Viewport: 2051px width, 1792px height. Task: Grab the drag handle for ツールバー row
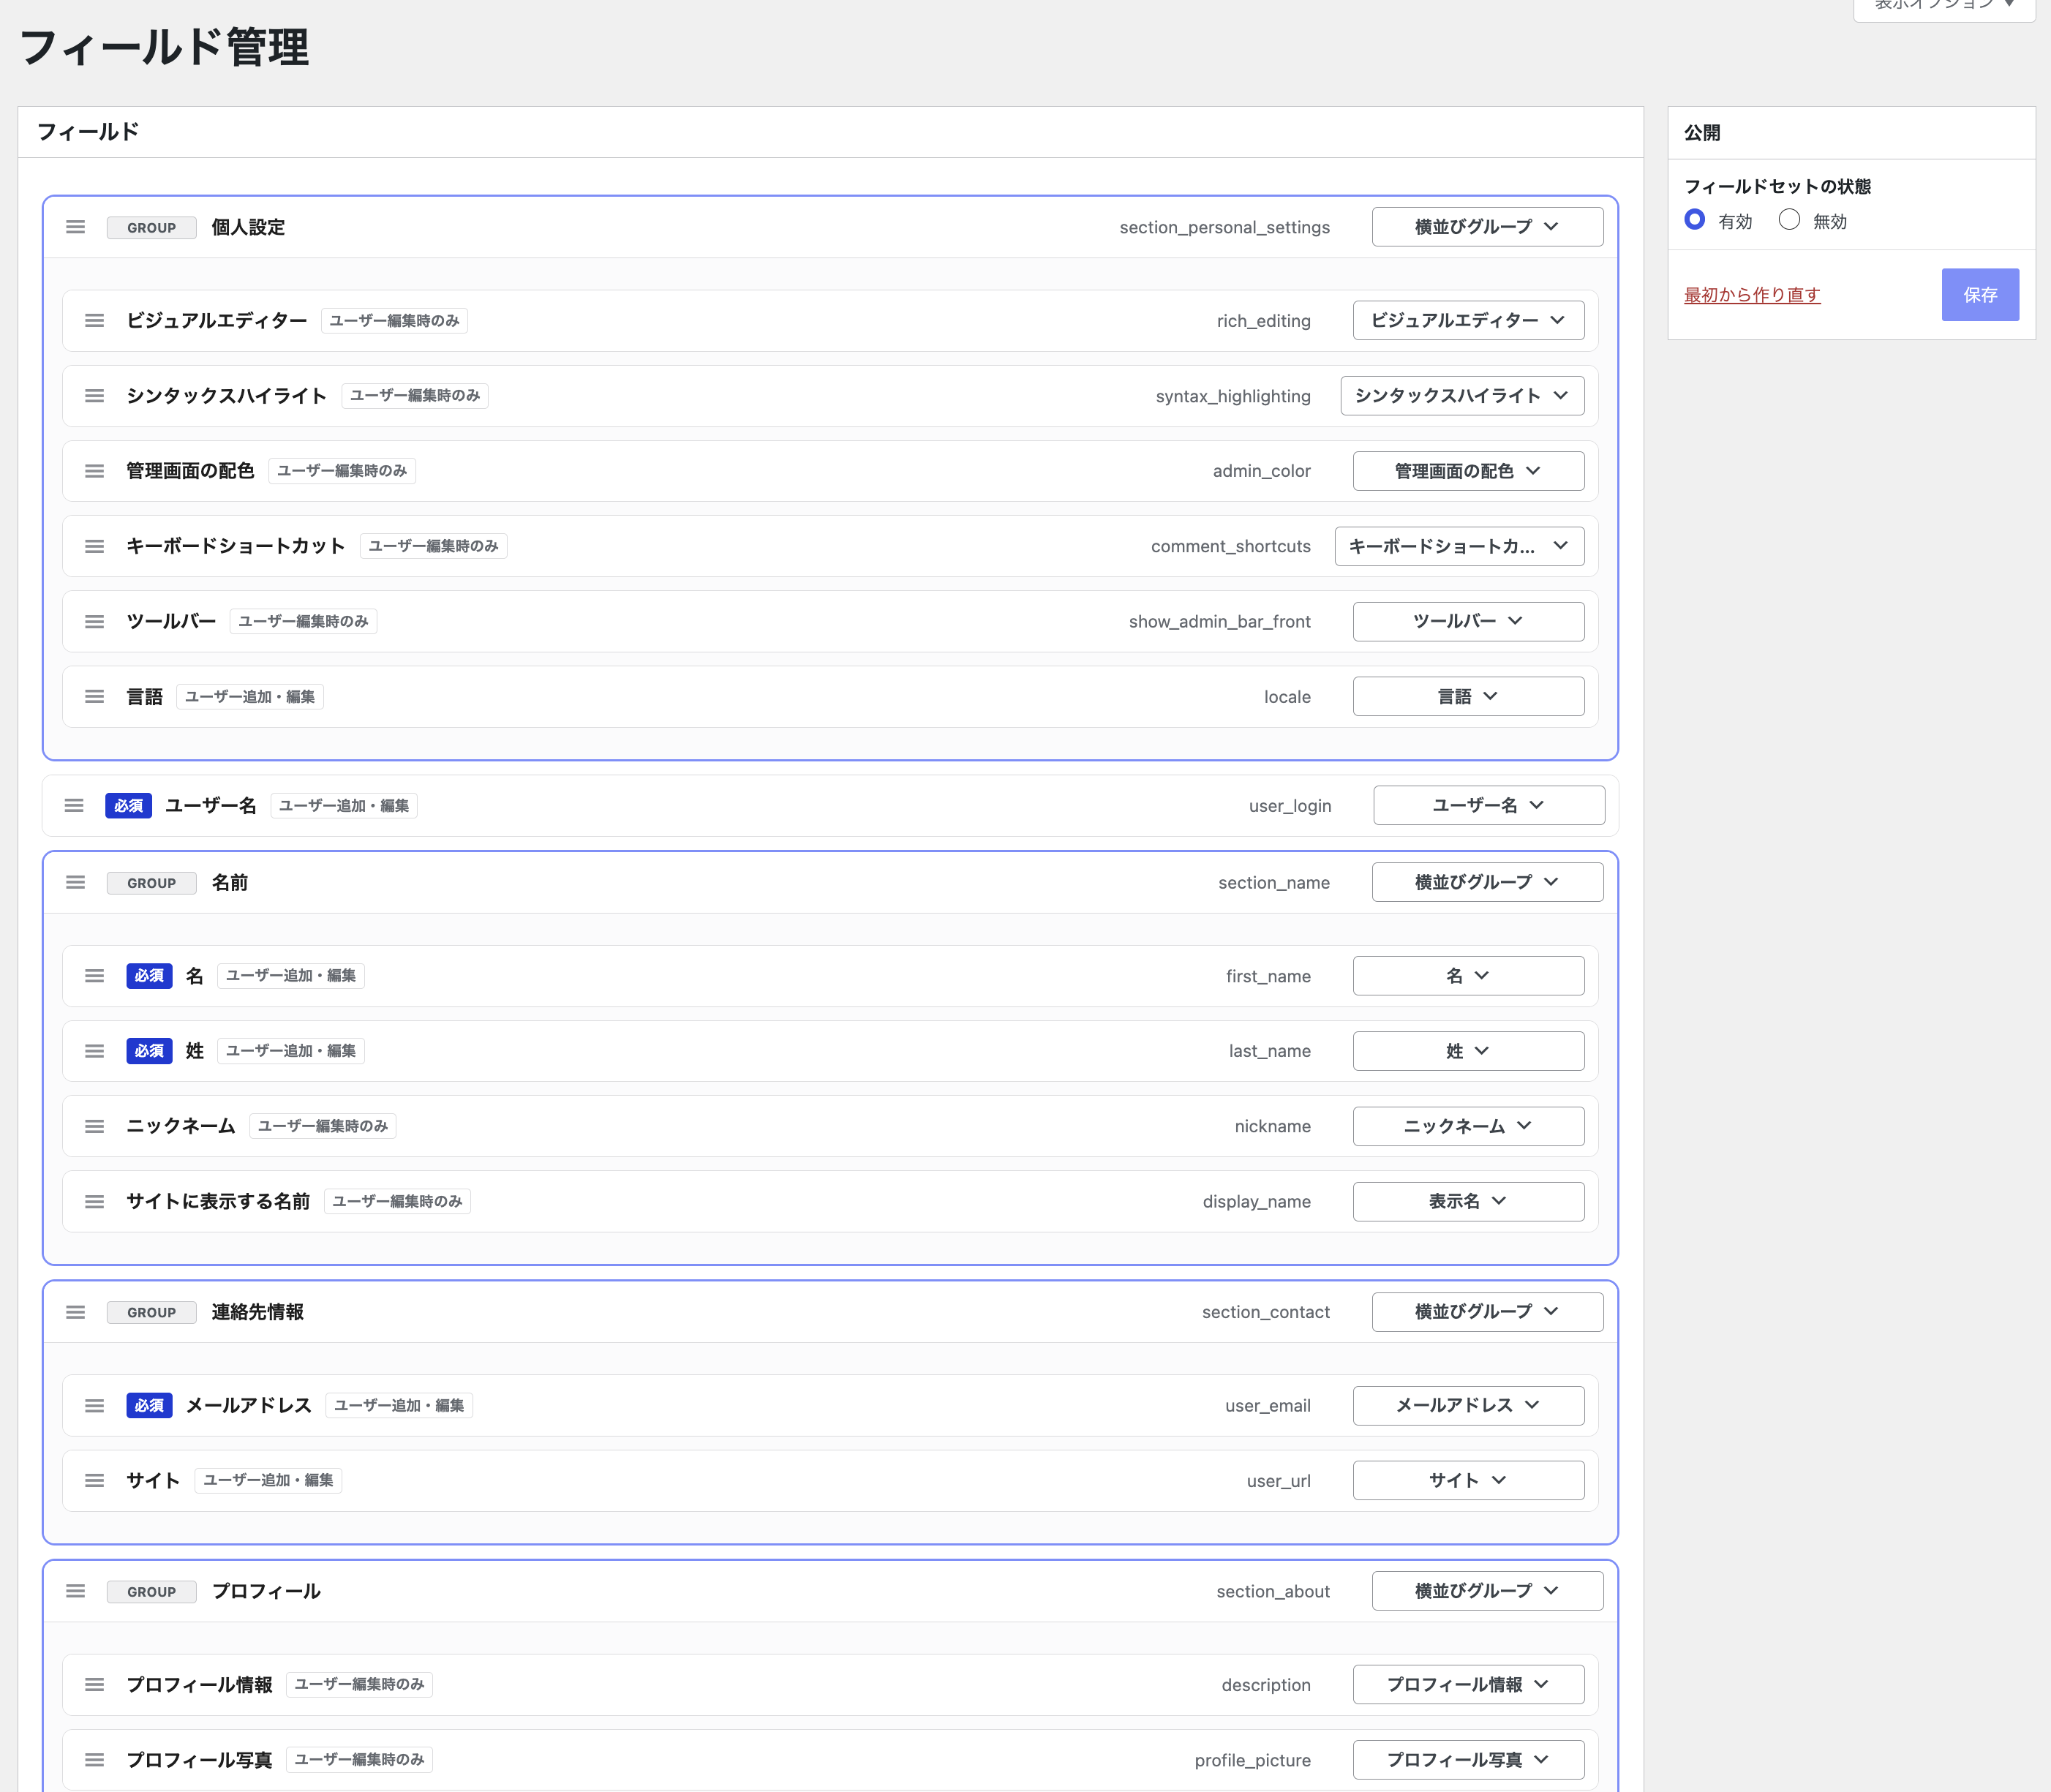point(94,621)
